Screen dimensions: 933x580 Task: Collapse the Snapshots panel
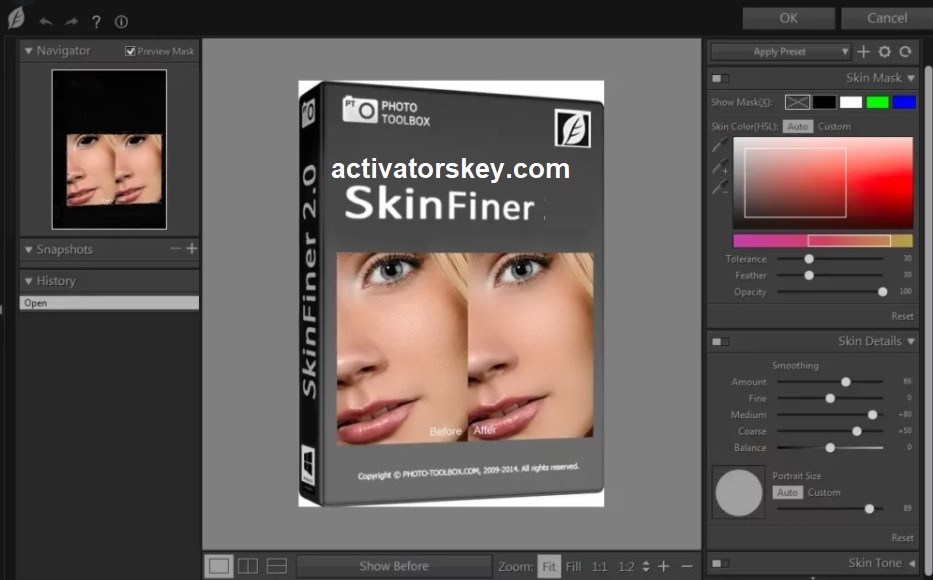point(28,249)
